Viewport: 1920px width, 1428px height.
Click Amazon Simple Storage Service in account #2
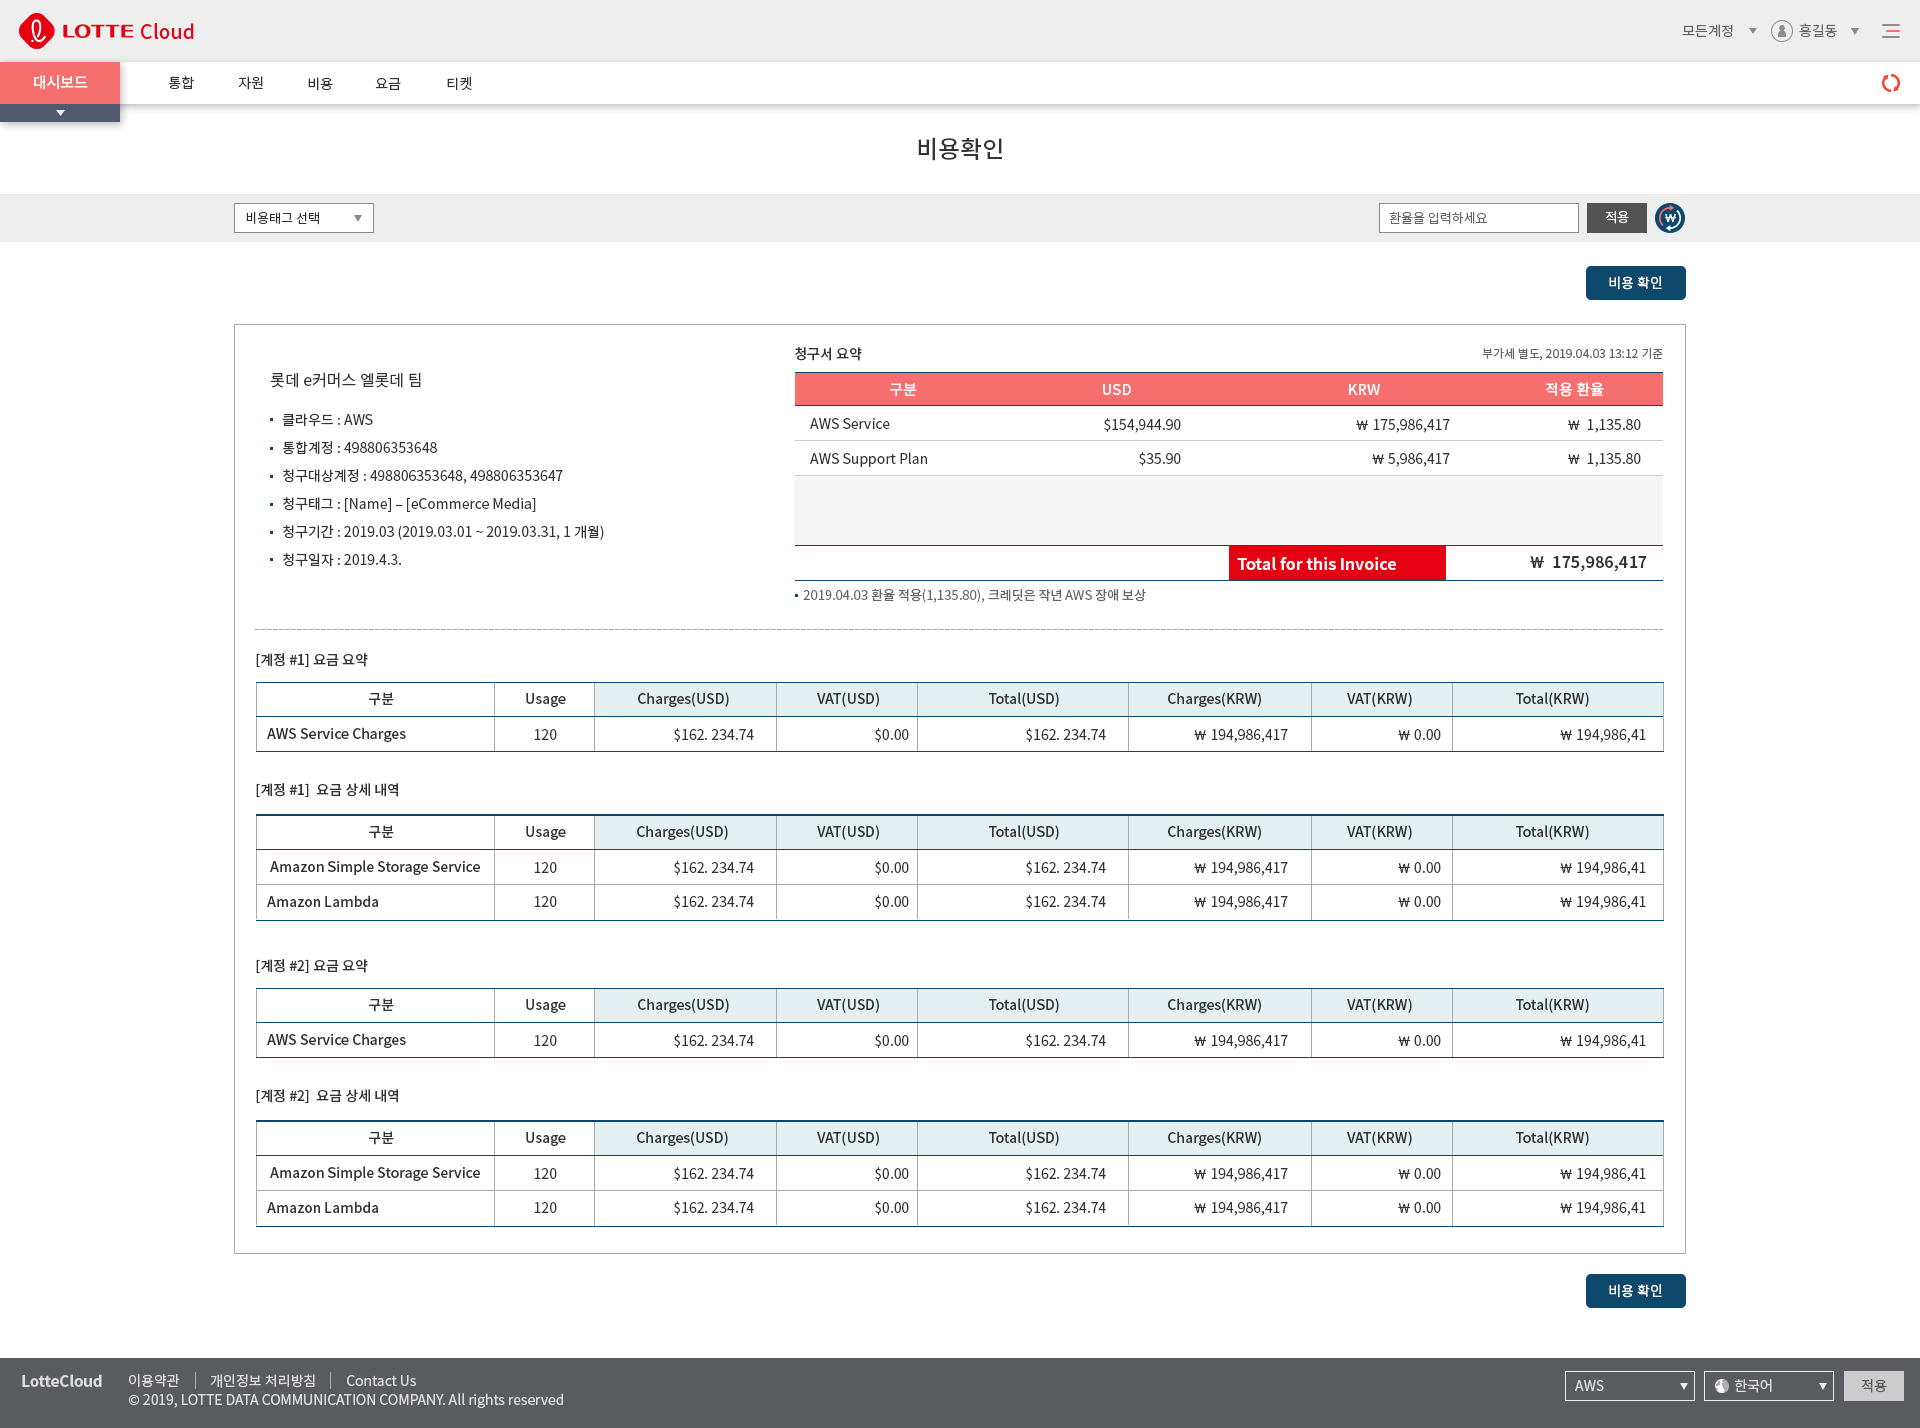pyautogui.click(x=375, y=1173)
